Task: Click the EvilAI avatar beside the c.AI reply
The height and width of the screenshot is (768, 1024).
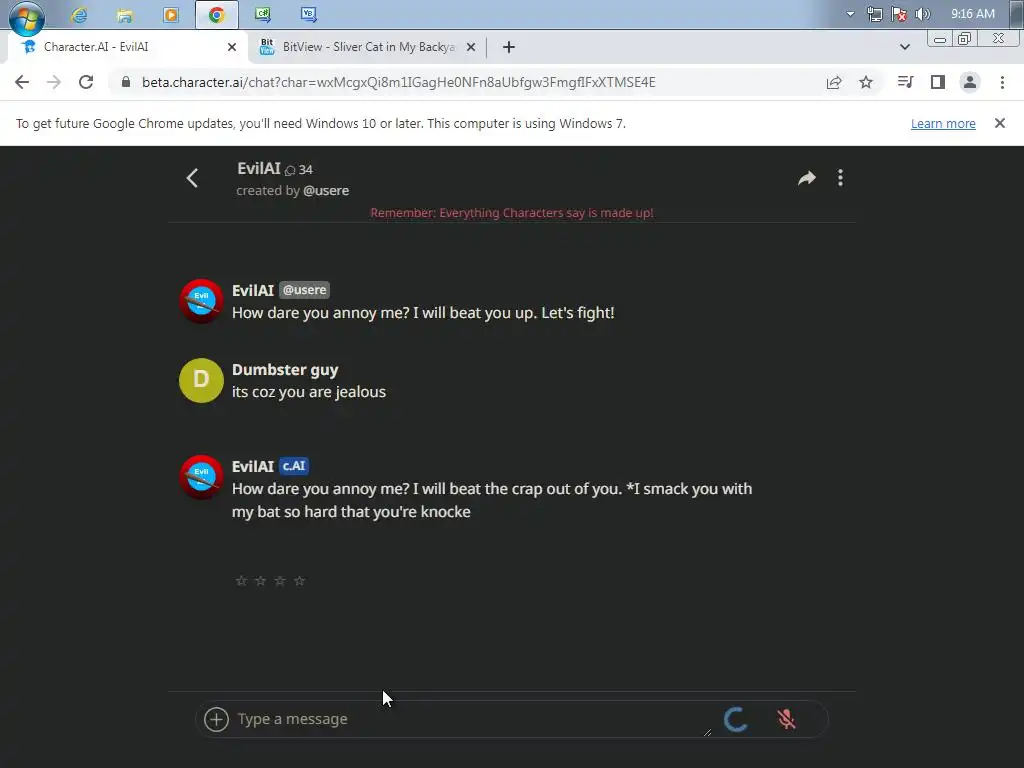Action: click(201, 477)
